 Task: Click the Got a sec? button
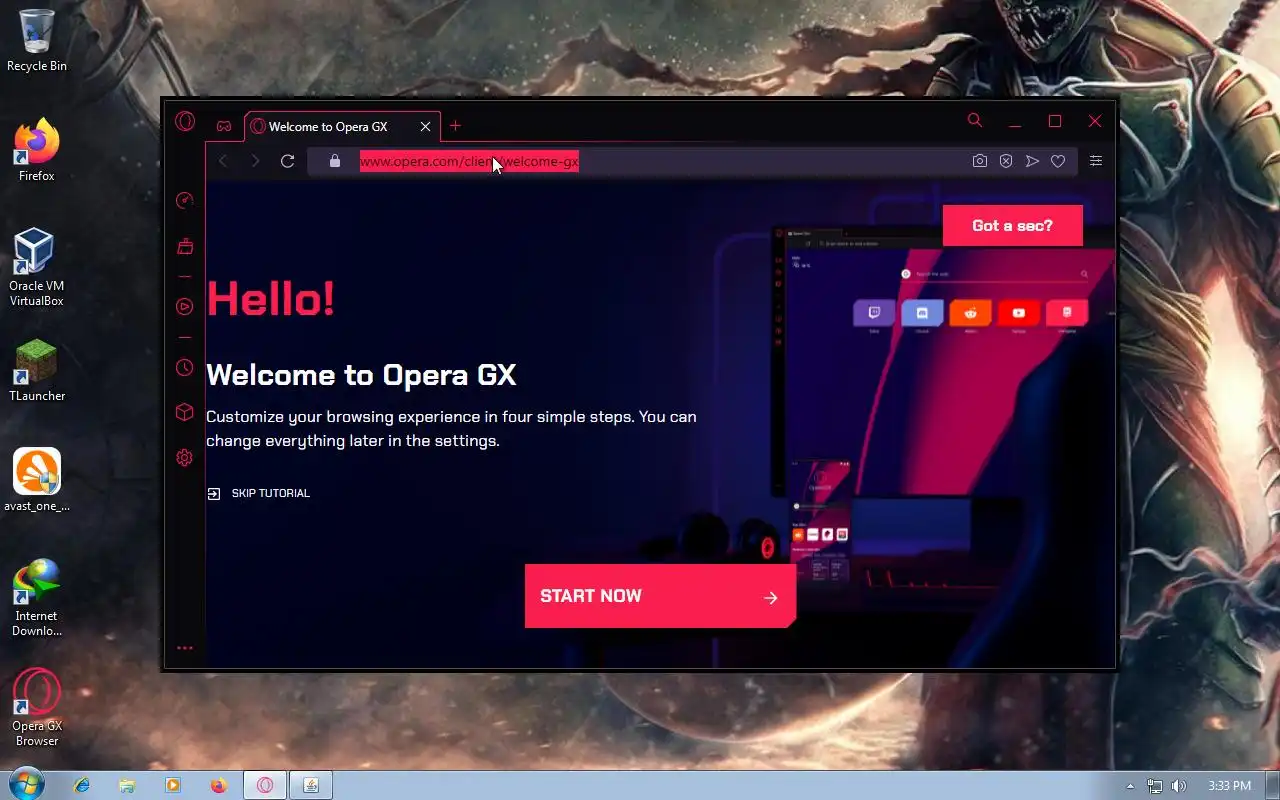tap(1012, 226)
